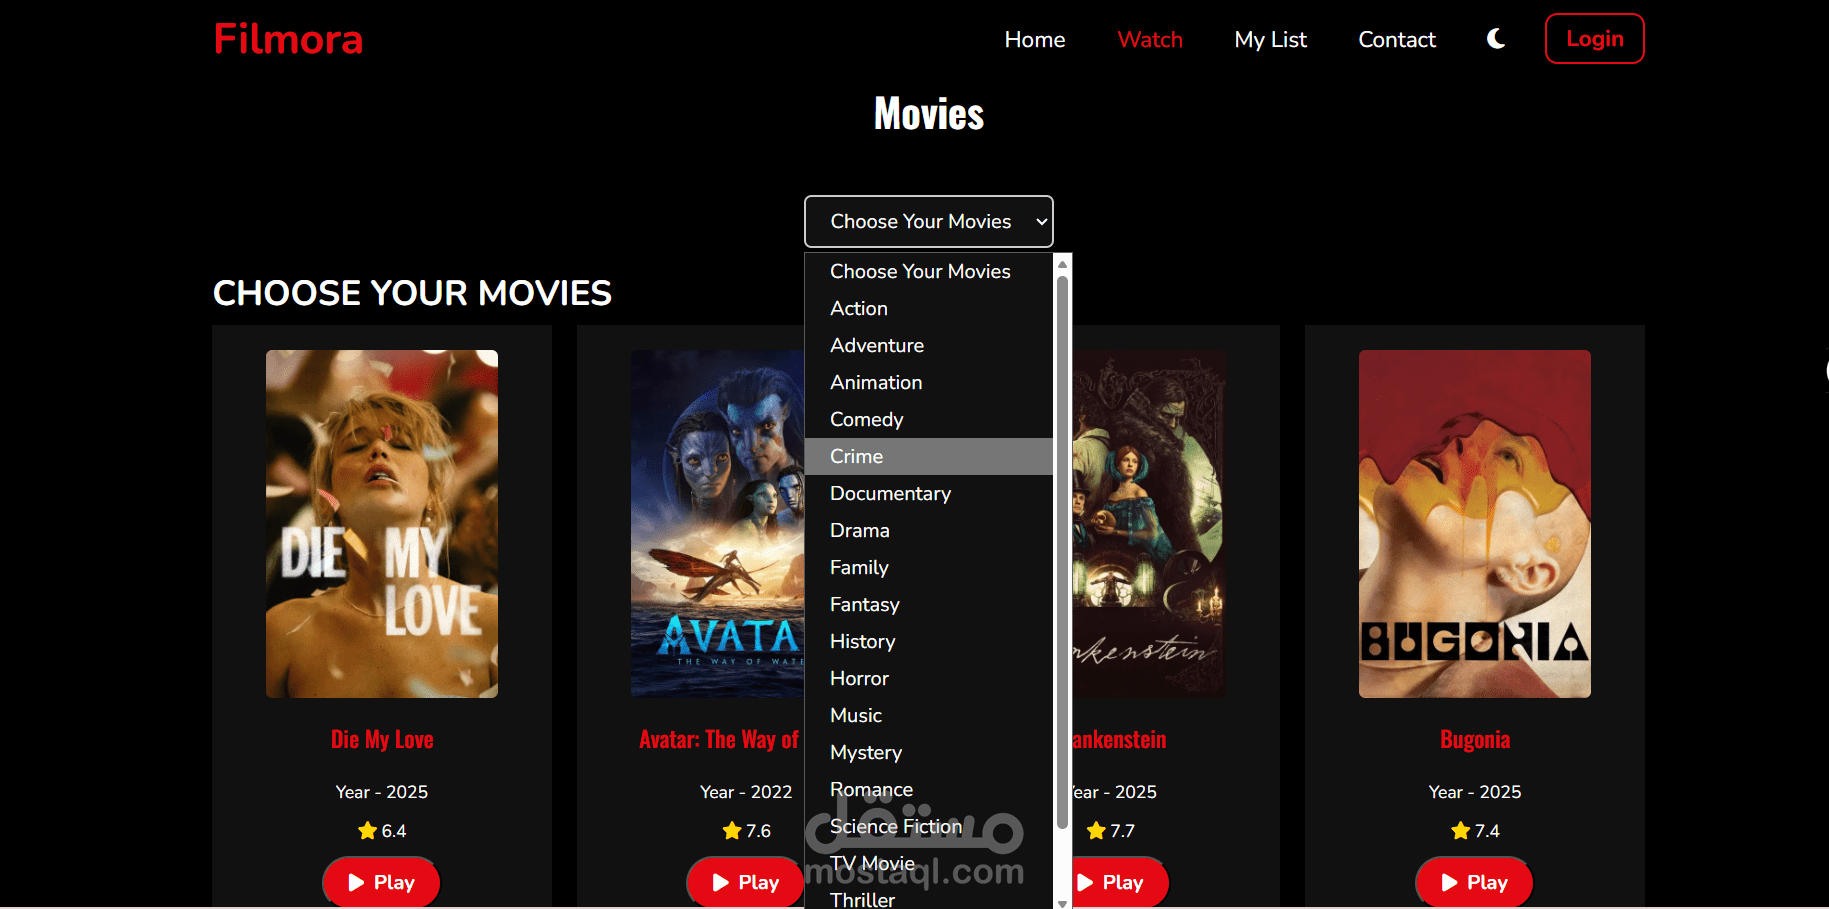Image resolution: width=1829 pixels, height=909 pixels.
Task: Click star rating icon beside 7.7
Action: pyautogui.click(x=1096, y=830)
